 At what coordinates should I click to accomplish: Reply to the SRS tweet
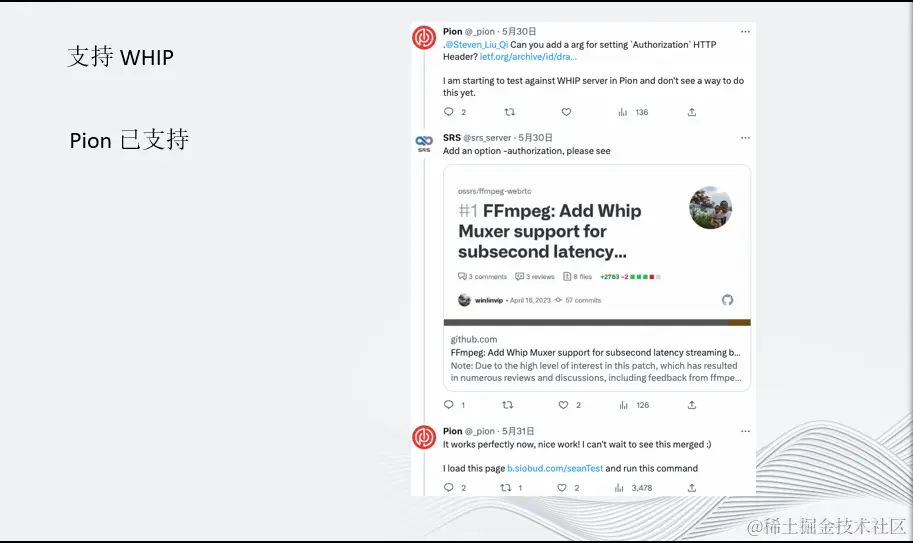click(448, 405)
